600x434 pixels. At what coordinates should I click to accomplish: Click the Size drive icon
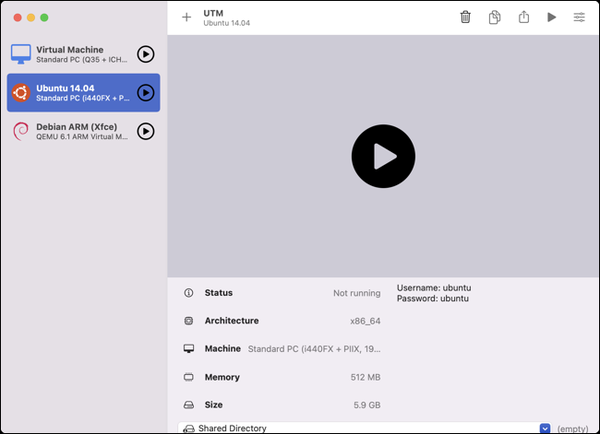pos(189,406)
